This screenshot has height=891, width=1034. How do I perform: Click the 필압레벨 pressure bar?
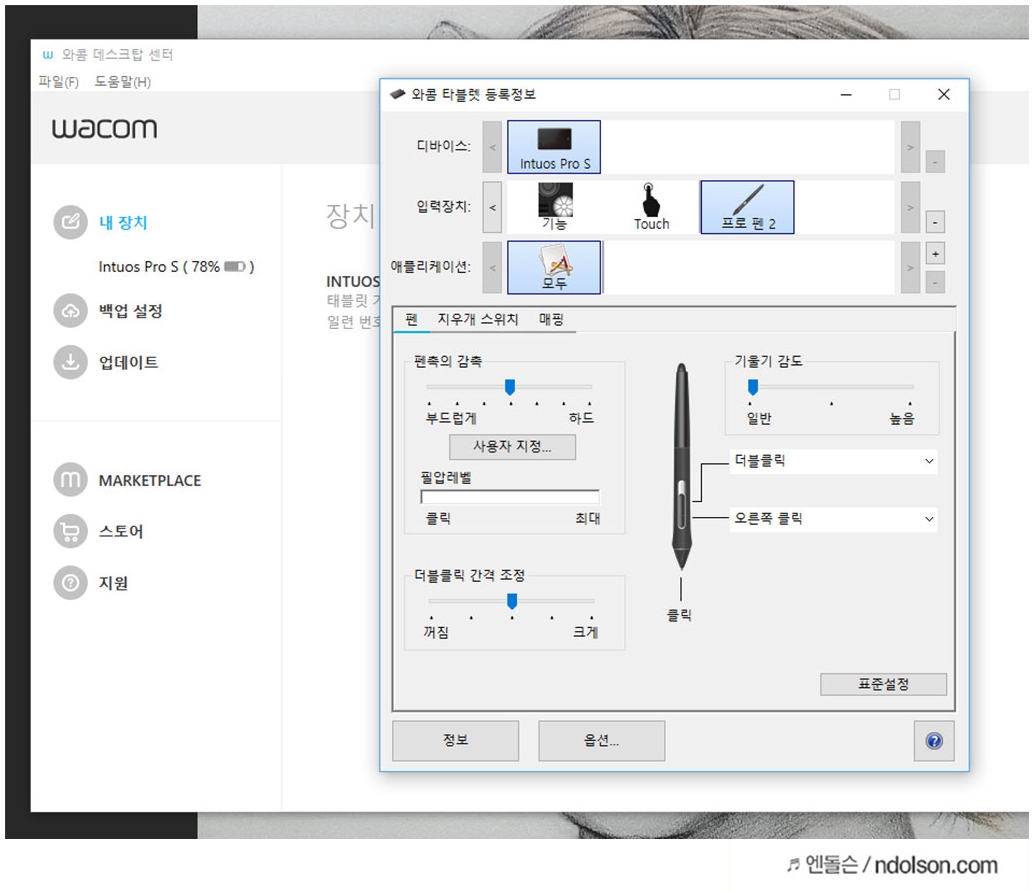pos(510,497)
